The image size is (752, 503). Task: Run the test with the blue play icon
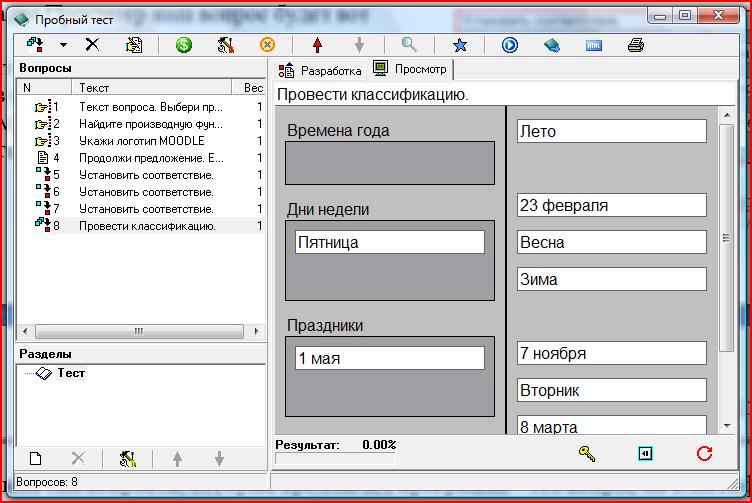(x=510, y=45)
